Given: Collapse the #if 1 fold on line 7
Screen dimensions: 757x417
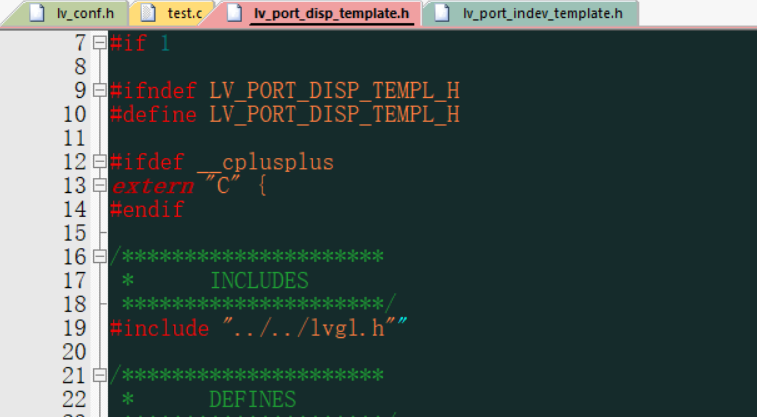Looking at the screenshot, I should point(99,43).
